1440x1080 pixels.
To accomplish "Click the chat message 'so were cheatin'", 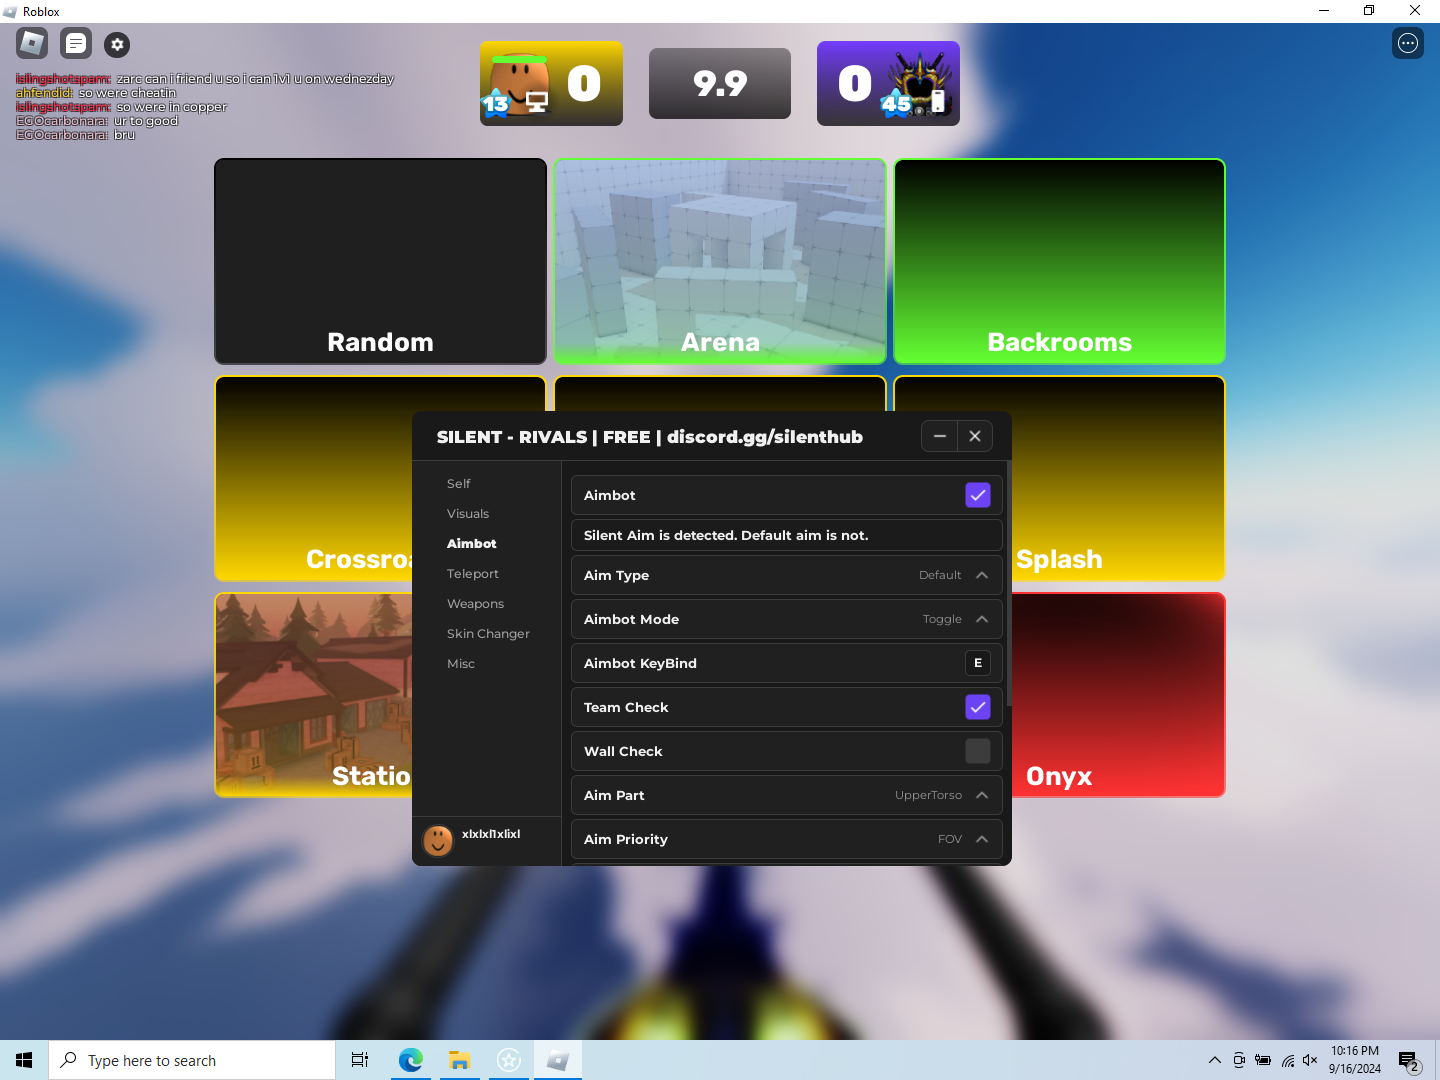I will tap(127, 93).
